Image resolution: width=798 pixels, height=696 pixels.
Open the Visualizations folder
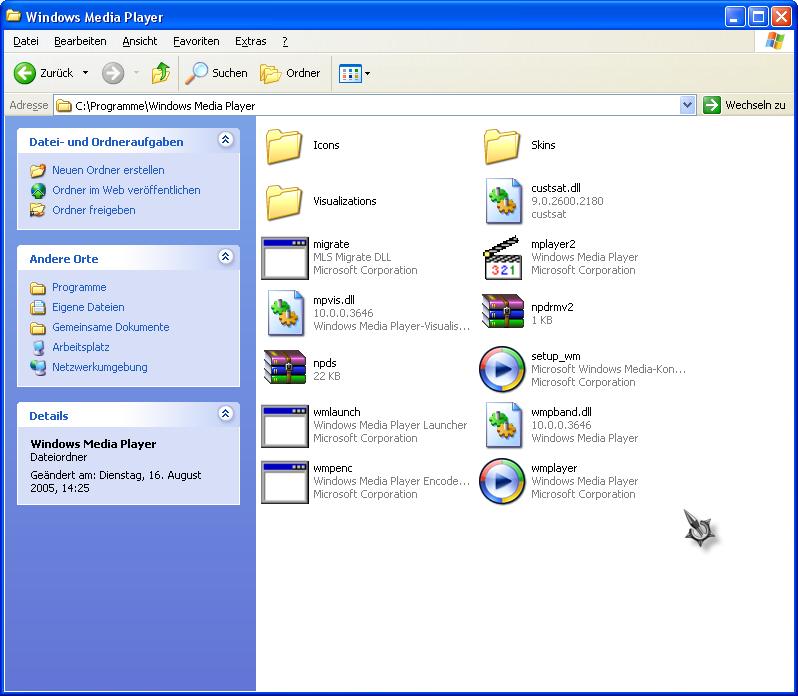[x=284, y=201]
